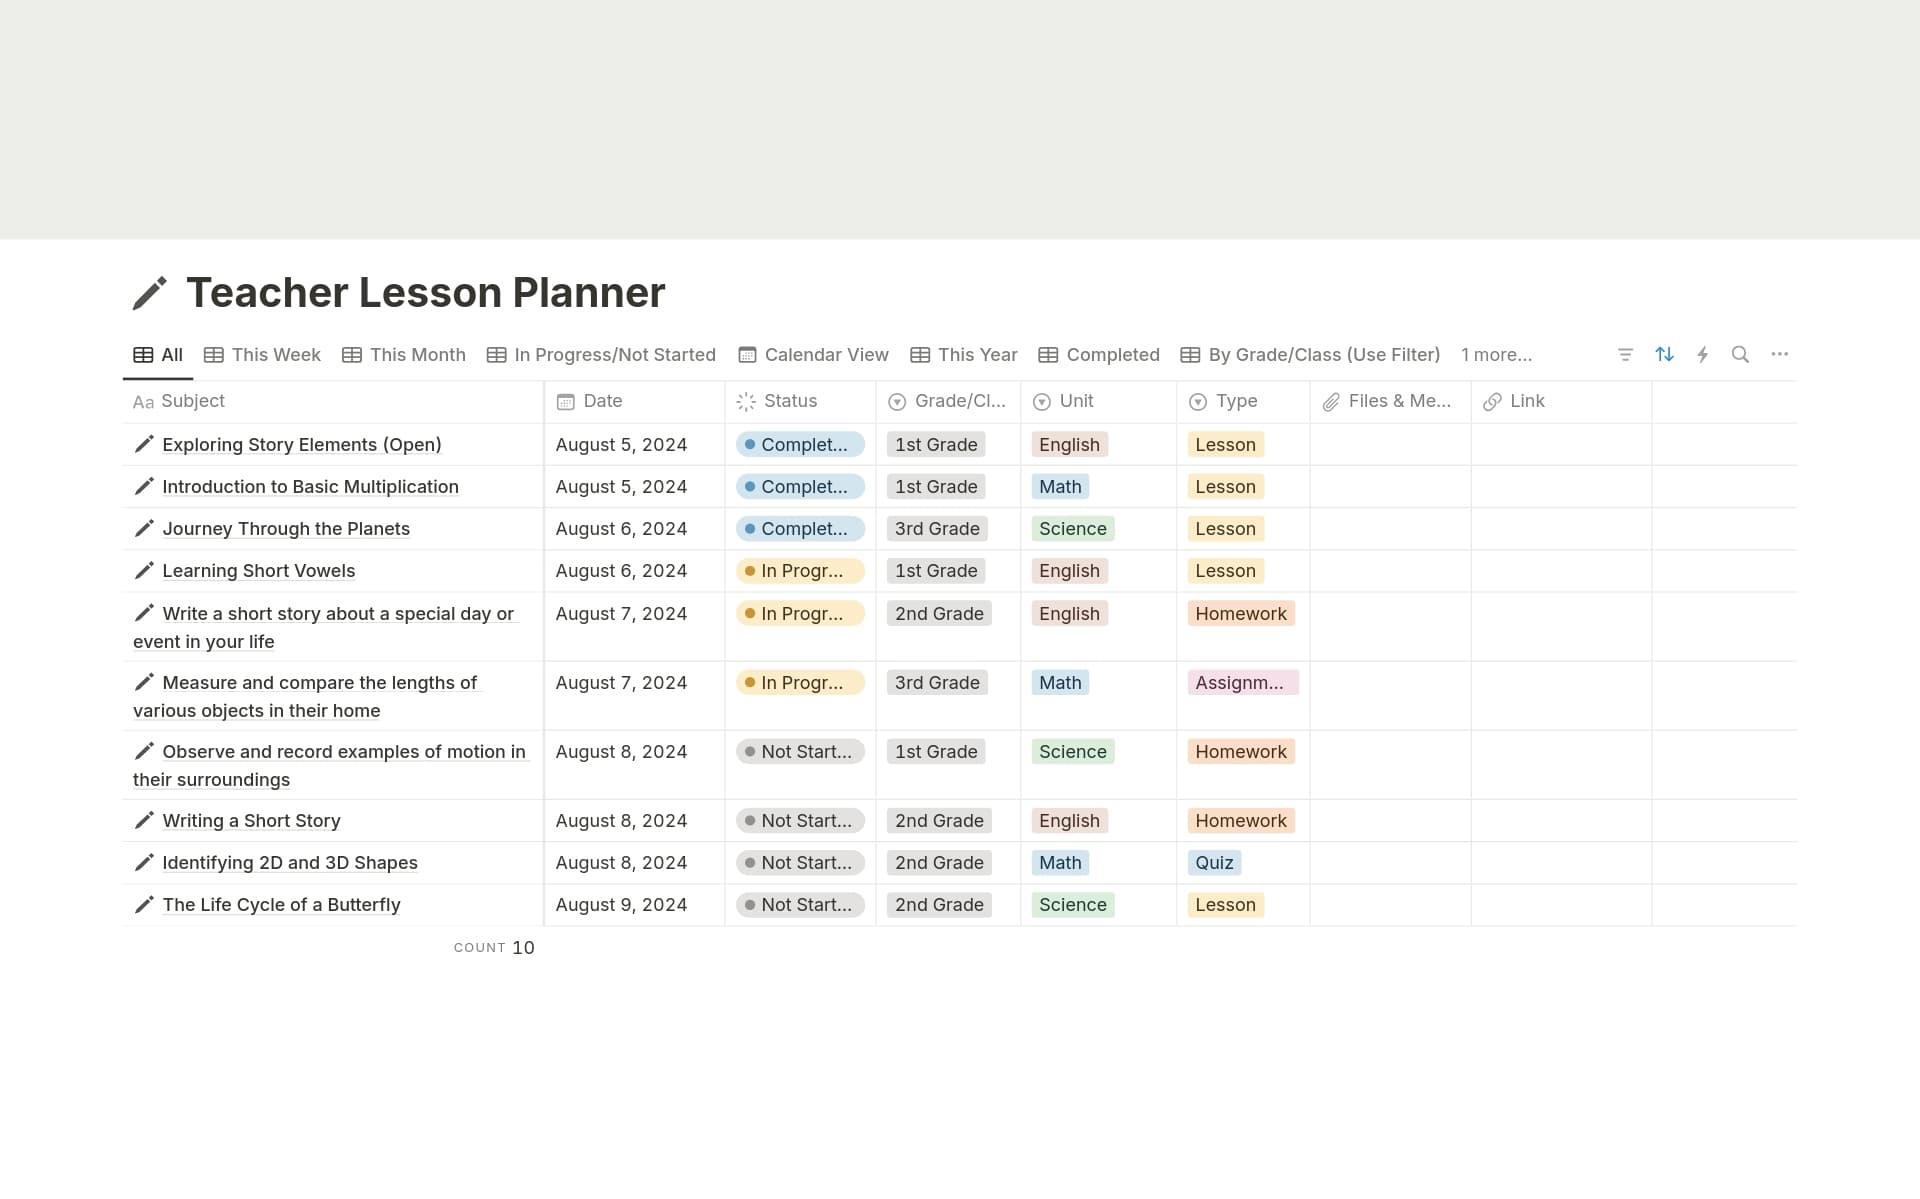This screenshot has width=1920, height=1199.
Task: Open sort settings via the arrows icon
Action: tap(1663, 354)
